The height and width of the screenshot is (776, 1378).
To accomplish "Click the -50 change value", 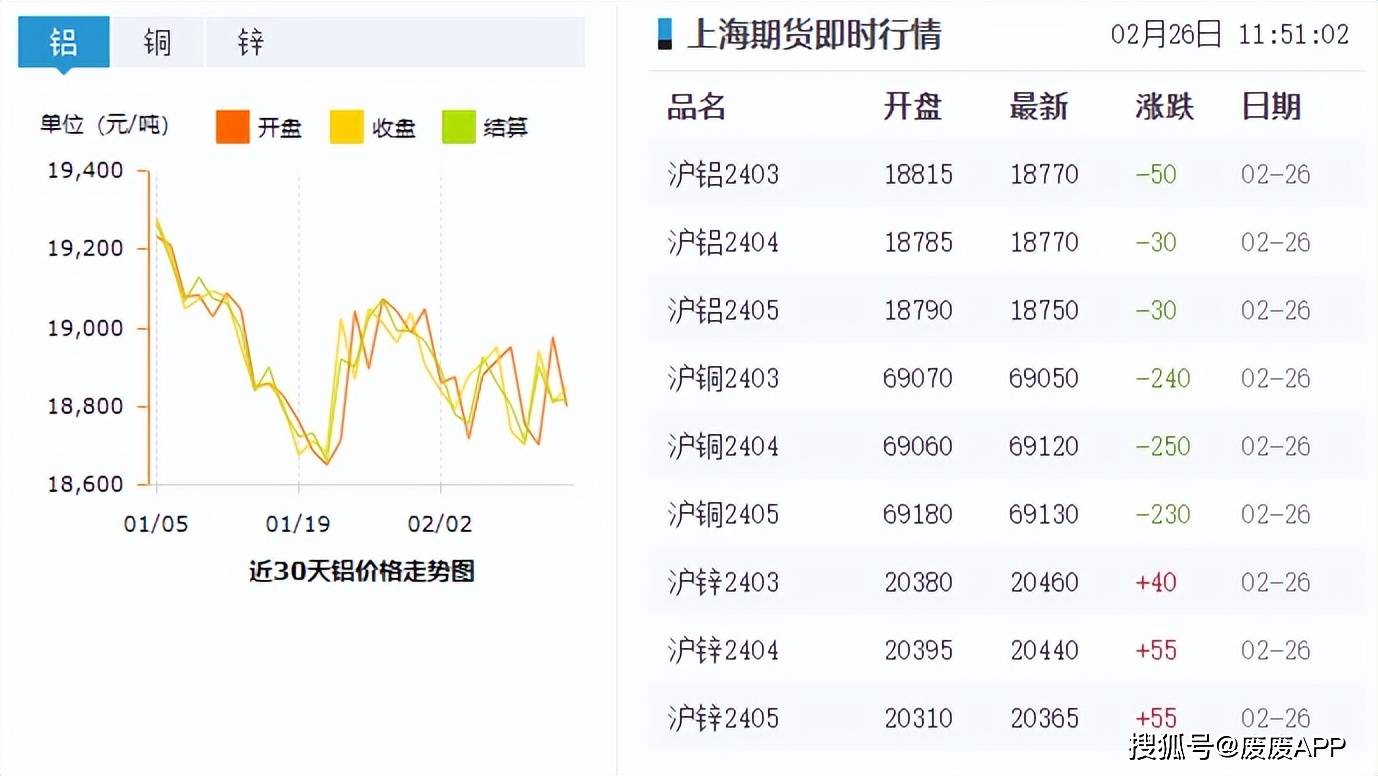I will tap(1156, 175).
